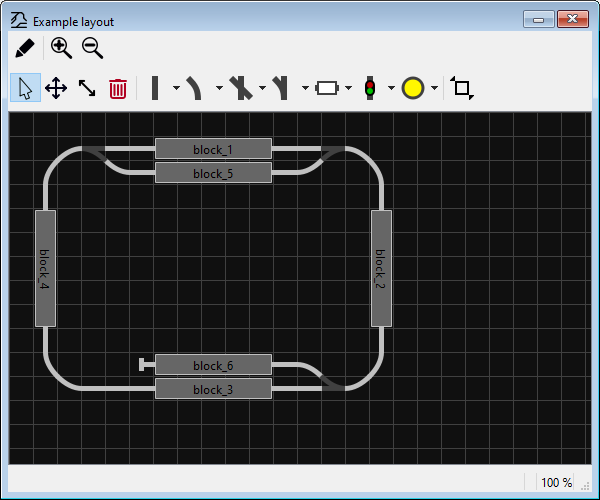Screen dimensions: 600x500
Task: Select the traffic light signal tool
Action: [x=370, y=88]
